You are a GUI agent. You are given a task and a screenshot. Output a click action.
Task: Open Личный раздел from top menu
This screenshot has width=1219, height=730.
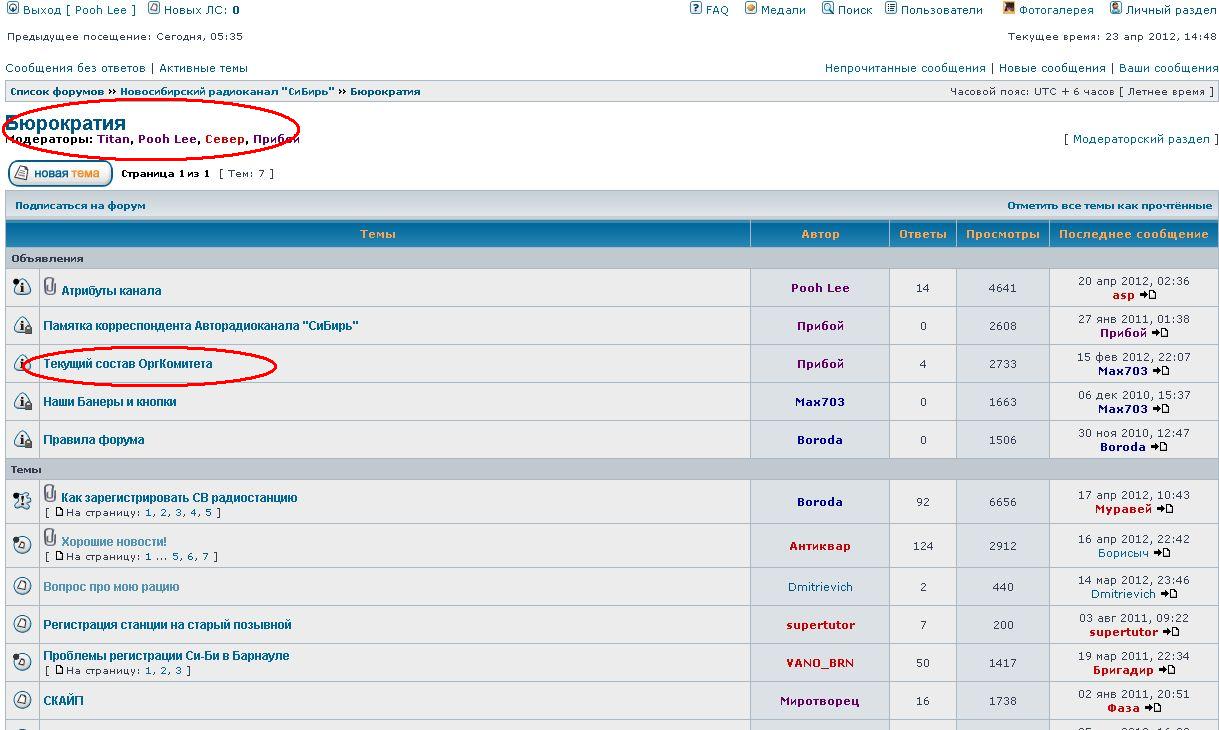pos(1170,10)
